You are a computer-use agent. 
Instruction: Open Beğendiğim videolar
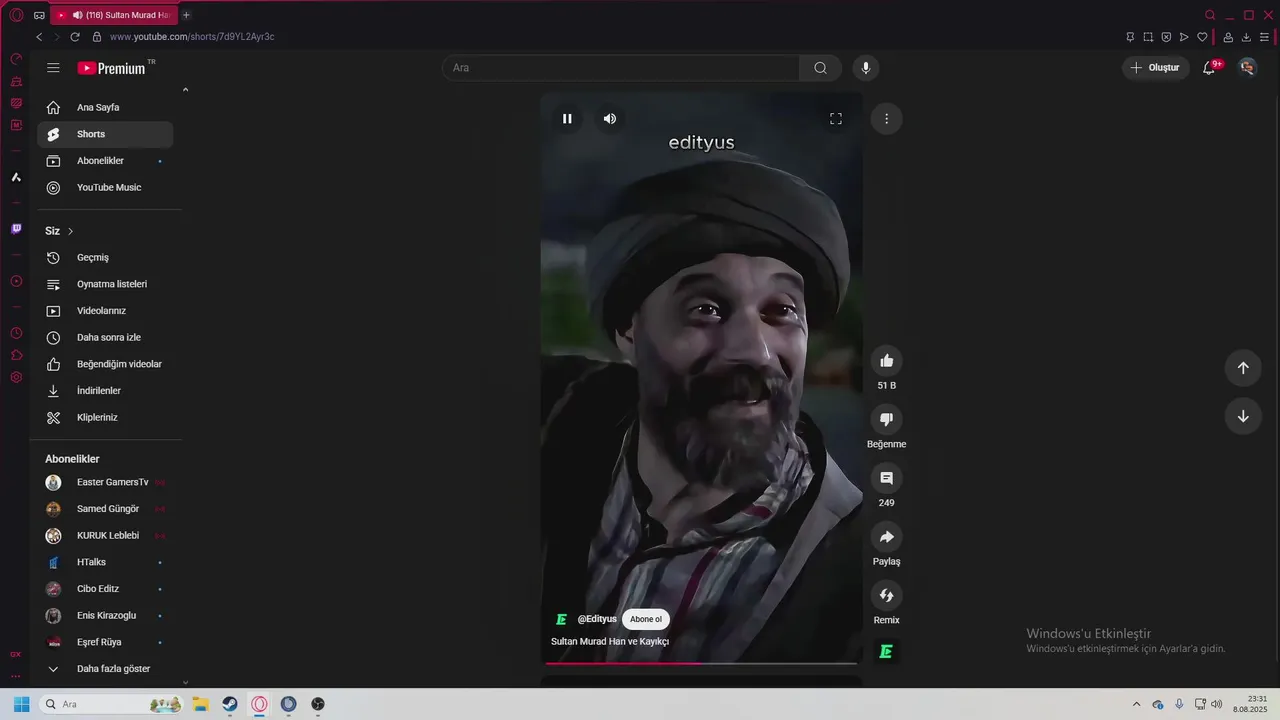pos(105,364)
